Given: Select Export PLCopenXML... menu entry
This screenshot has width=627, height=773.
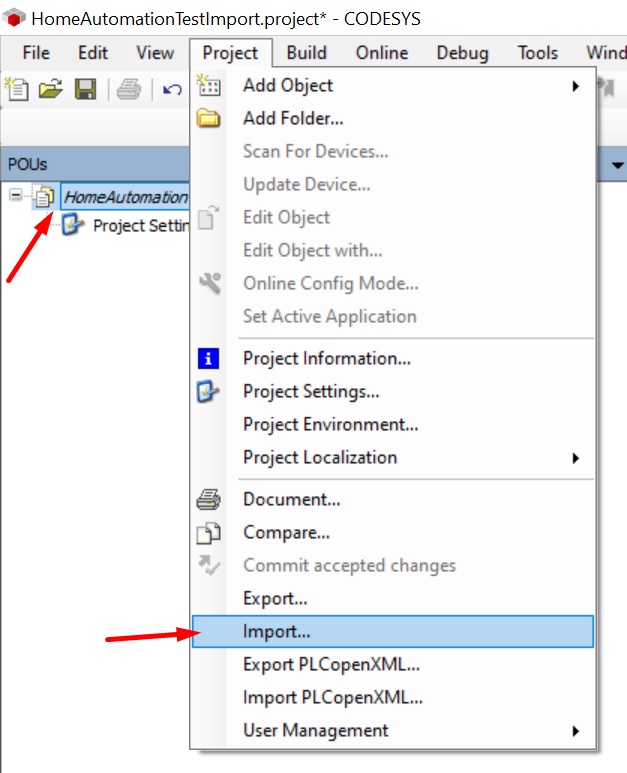Looking at the screenshot, I should [x=393, y=665].
